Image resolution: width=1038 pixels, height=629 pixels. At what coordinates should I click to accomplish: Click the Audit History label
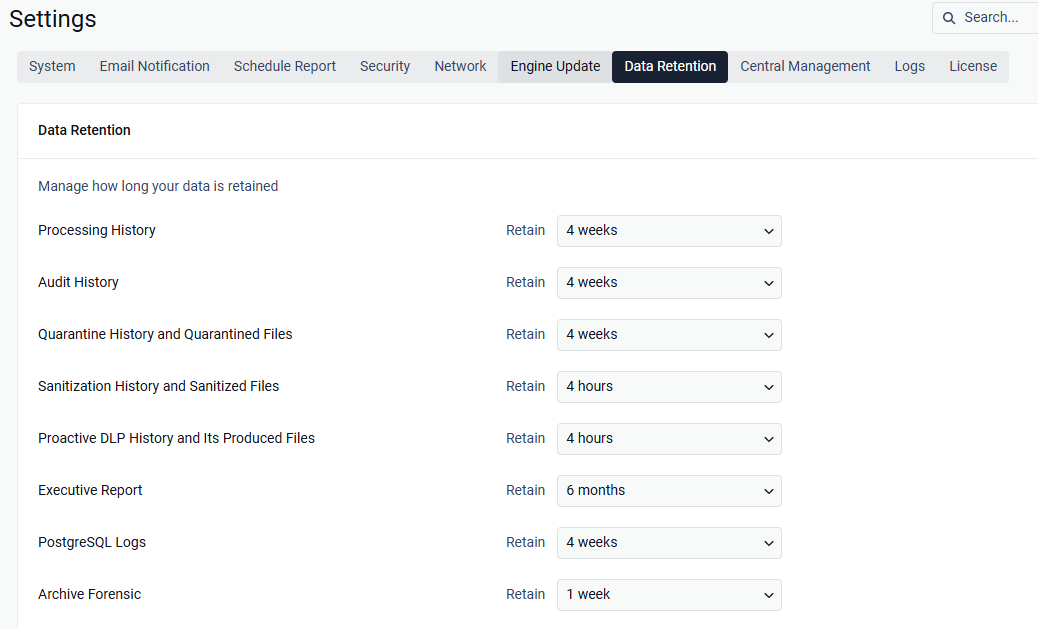[x=78, y=282]
